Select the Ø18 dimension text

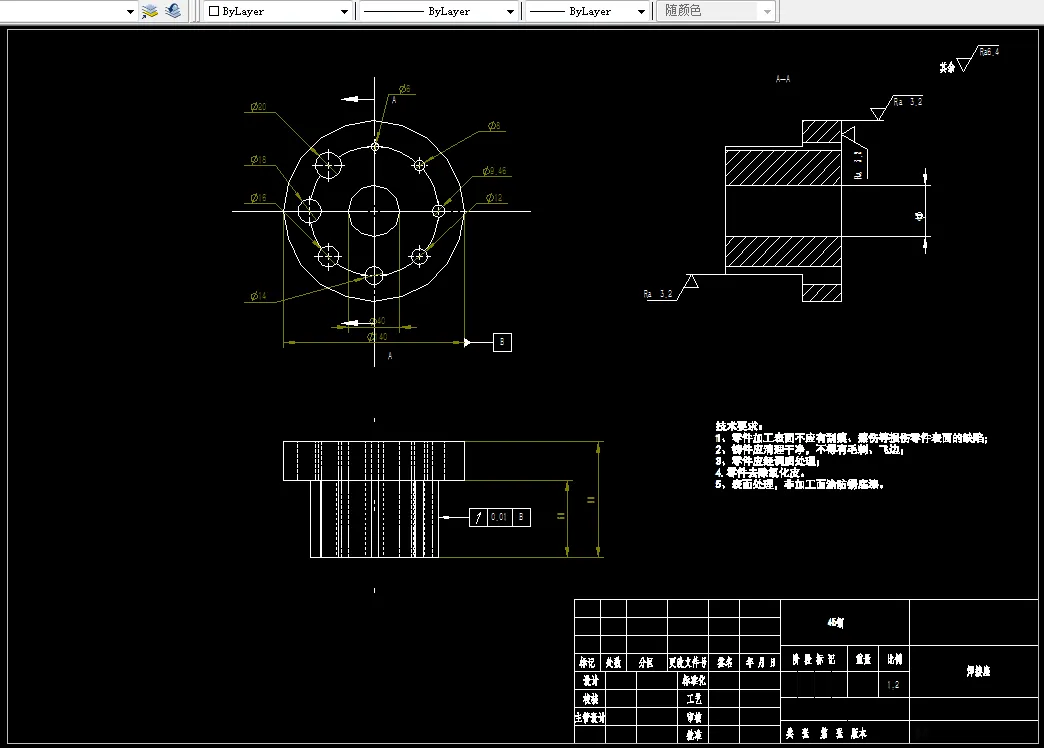258,159
